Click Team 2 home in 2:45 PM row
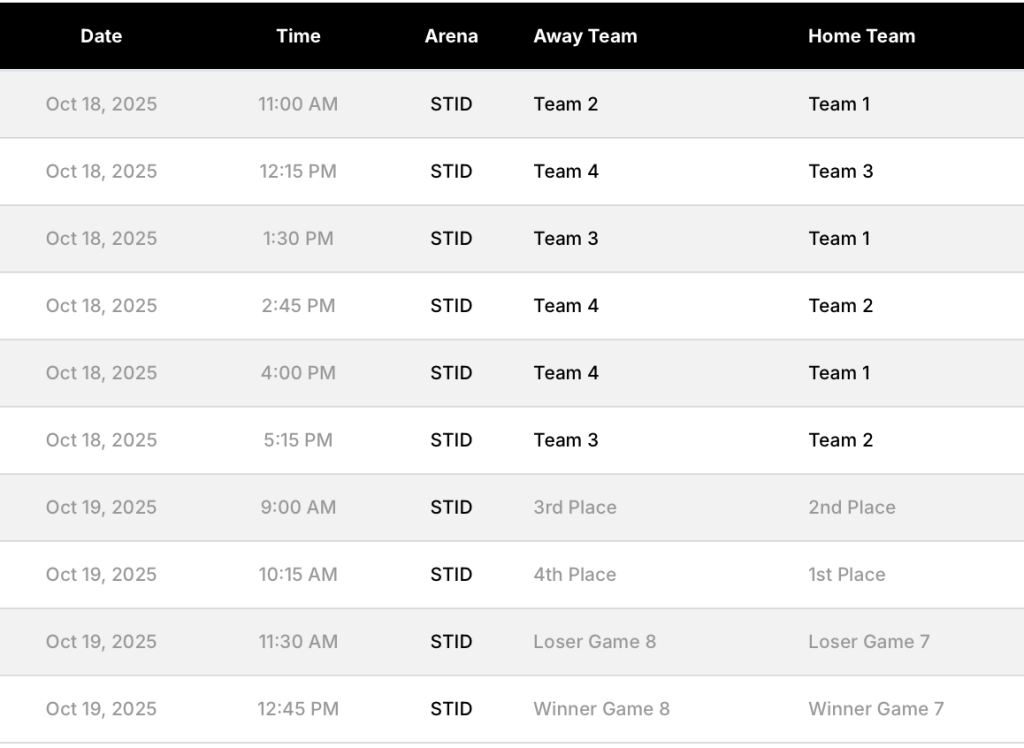Viewport: 1024px width, 748px height. [840, 306]
